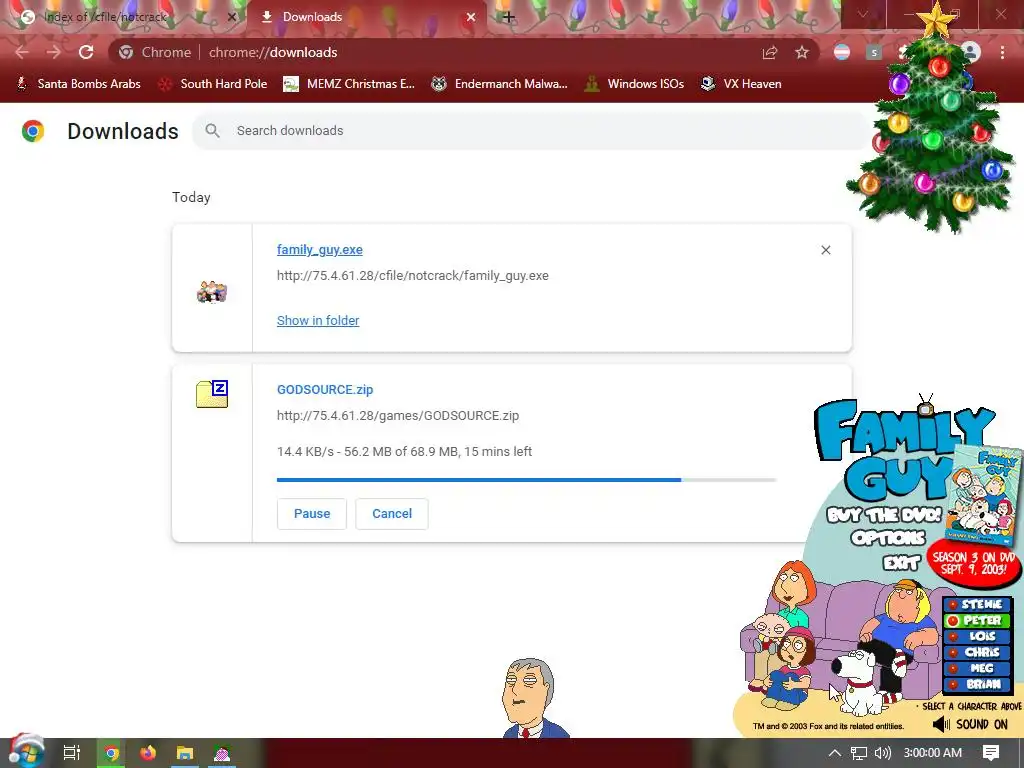
Task: Click the Chrome taskbar icon
Action: click(111, 753)
